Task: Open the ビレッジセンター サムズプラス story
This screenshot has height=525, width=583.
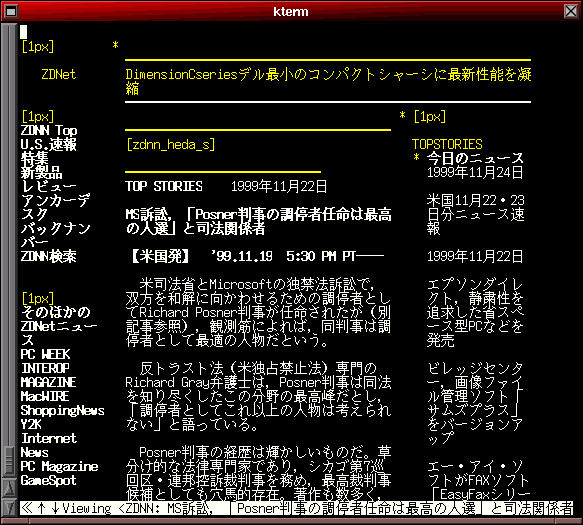Action: click(x=475, y=403)
